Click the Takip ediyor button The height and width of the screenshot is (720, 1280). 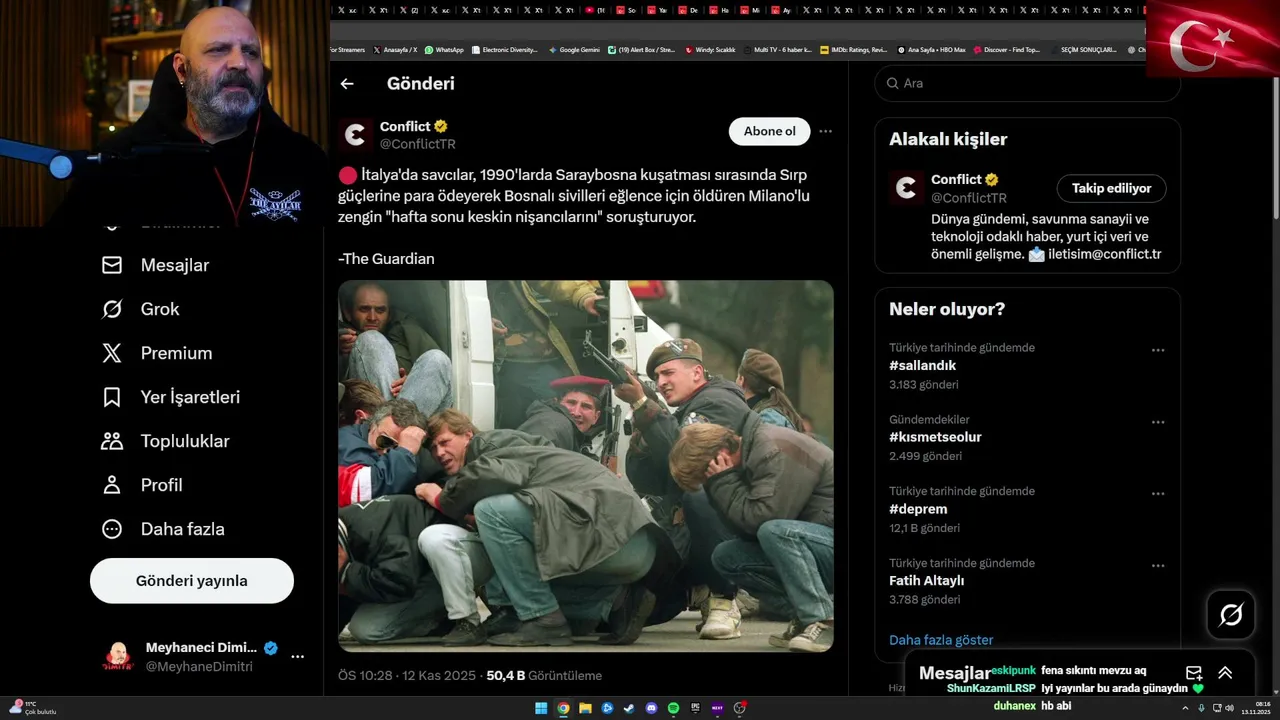pos(1111,188)
